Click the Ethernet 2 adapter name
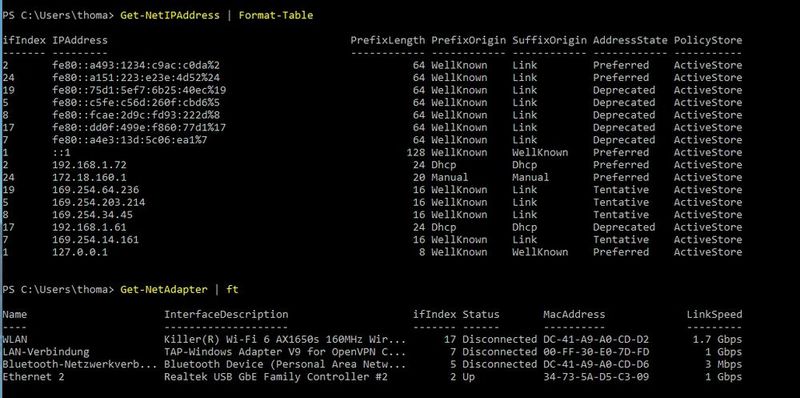The width and height of the screenshot is (800, 398). click(33, 377)
